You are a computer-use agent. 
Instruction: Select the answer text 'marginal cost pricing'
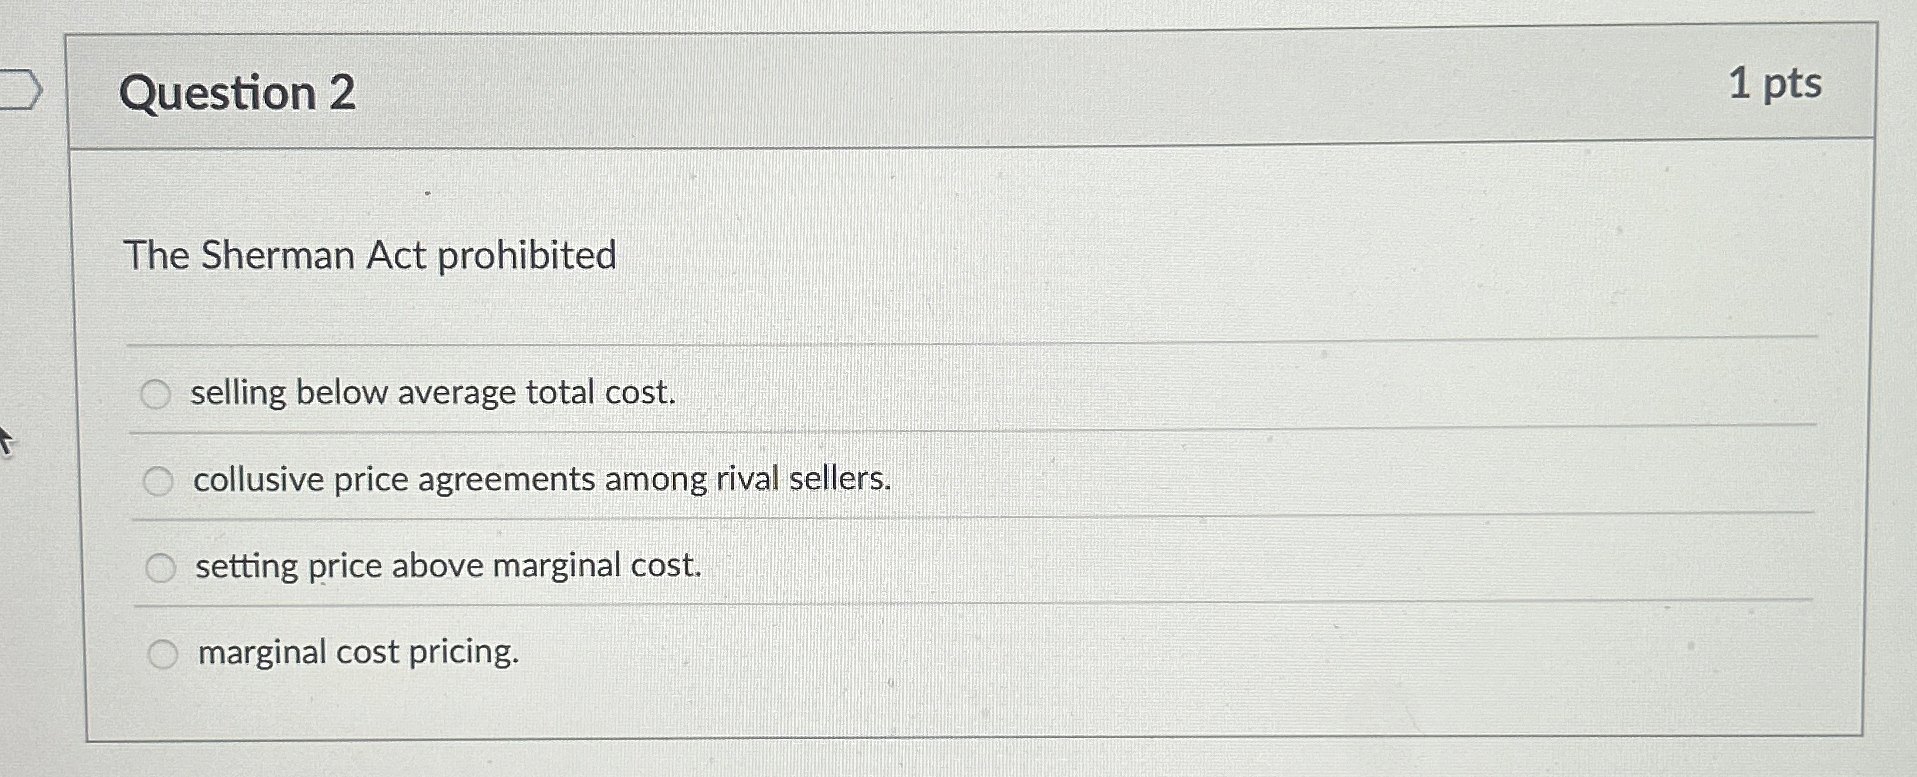point(357,651)
